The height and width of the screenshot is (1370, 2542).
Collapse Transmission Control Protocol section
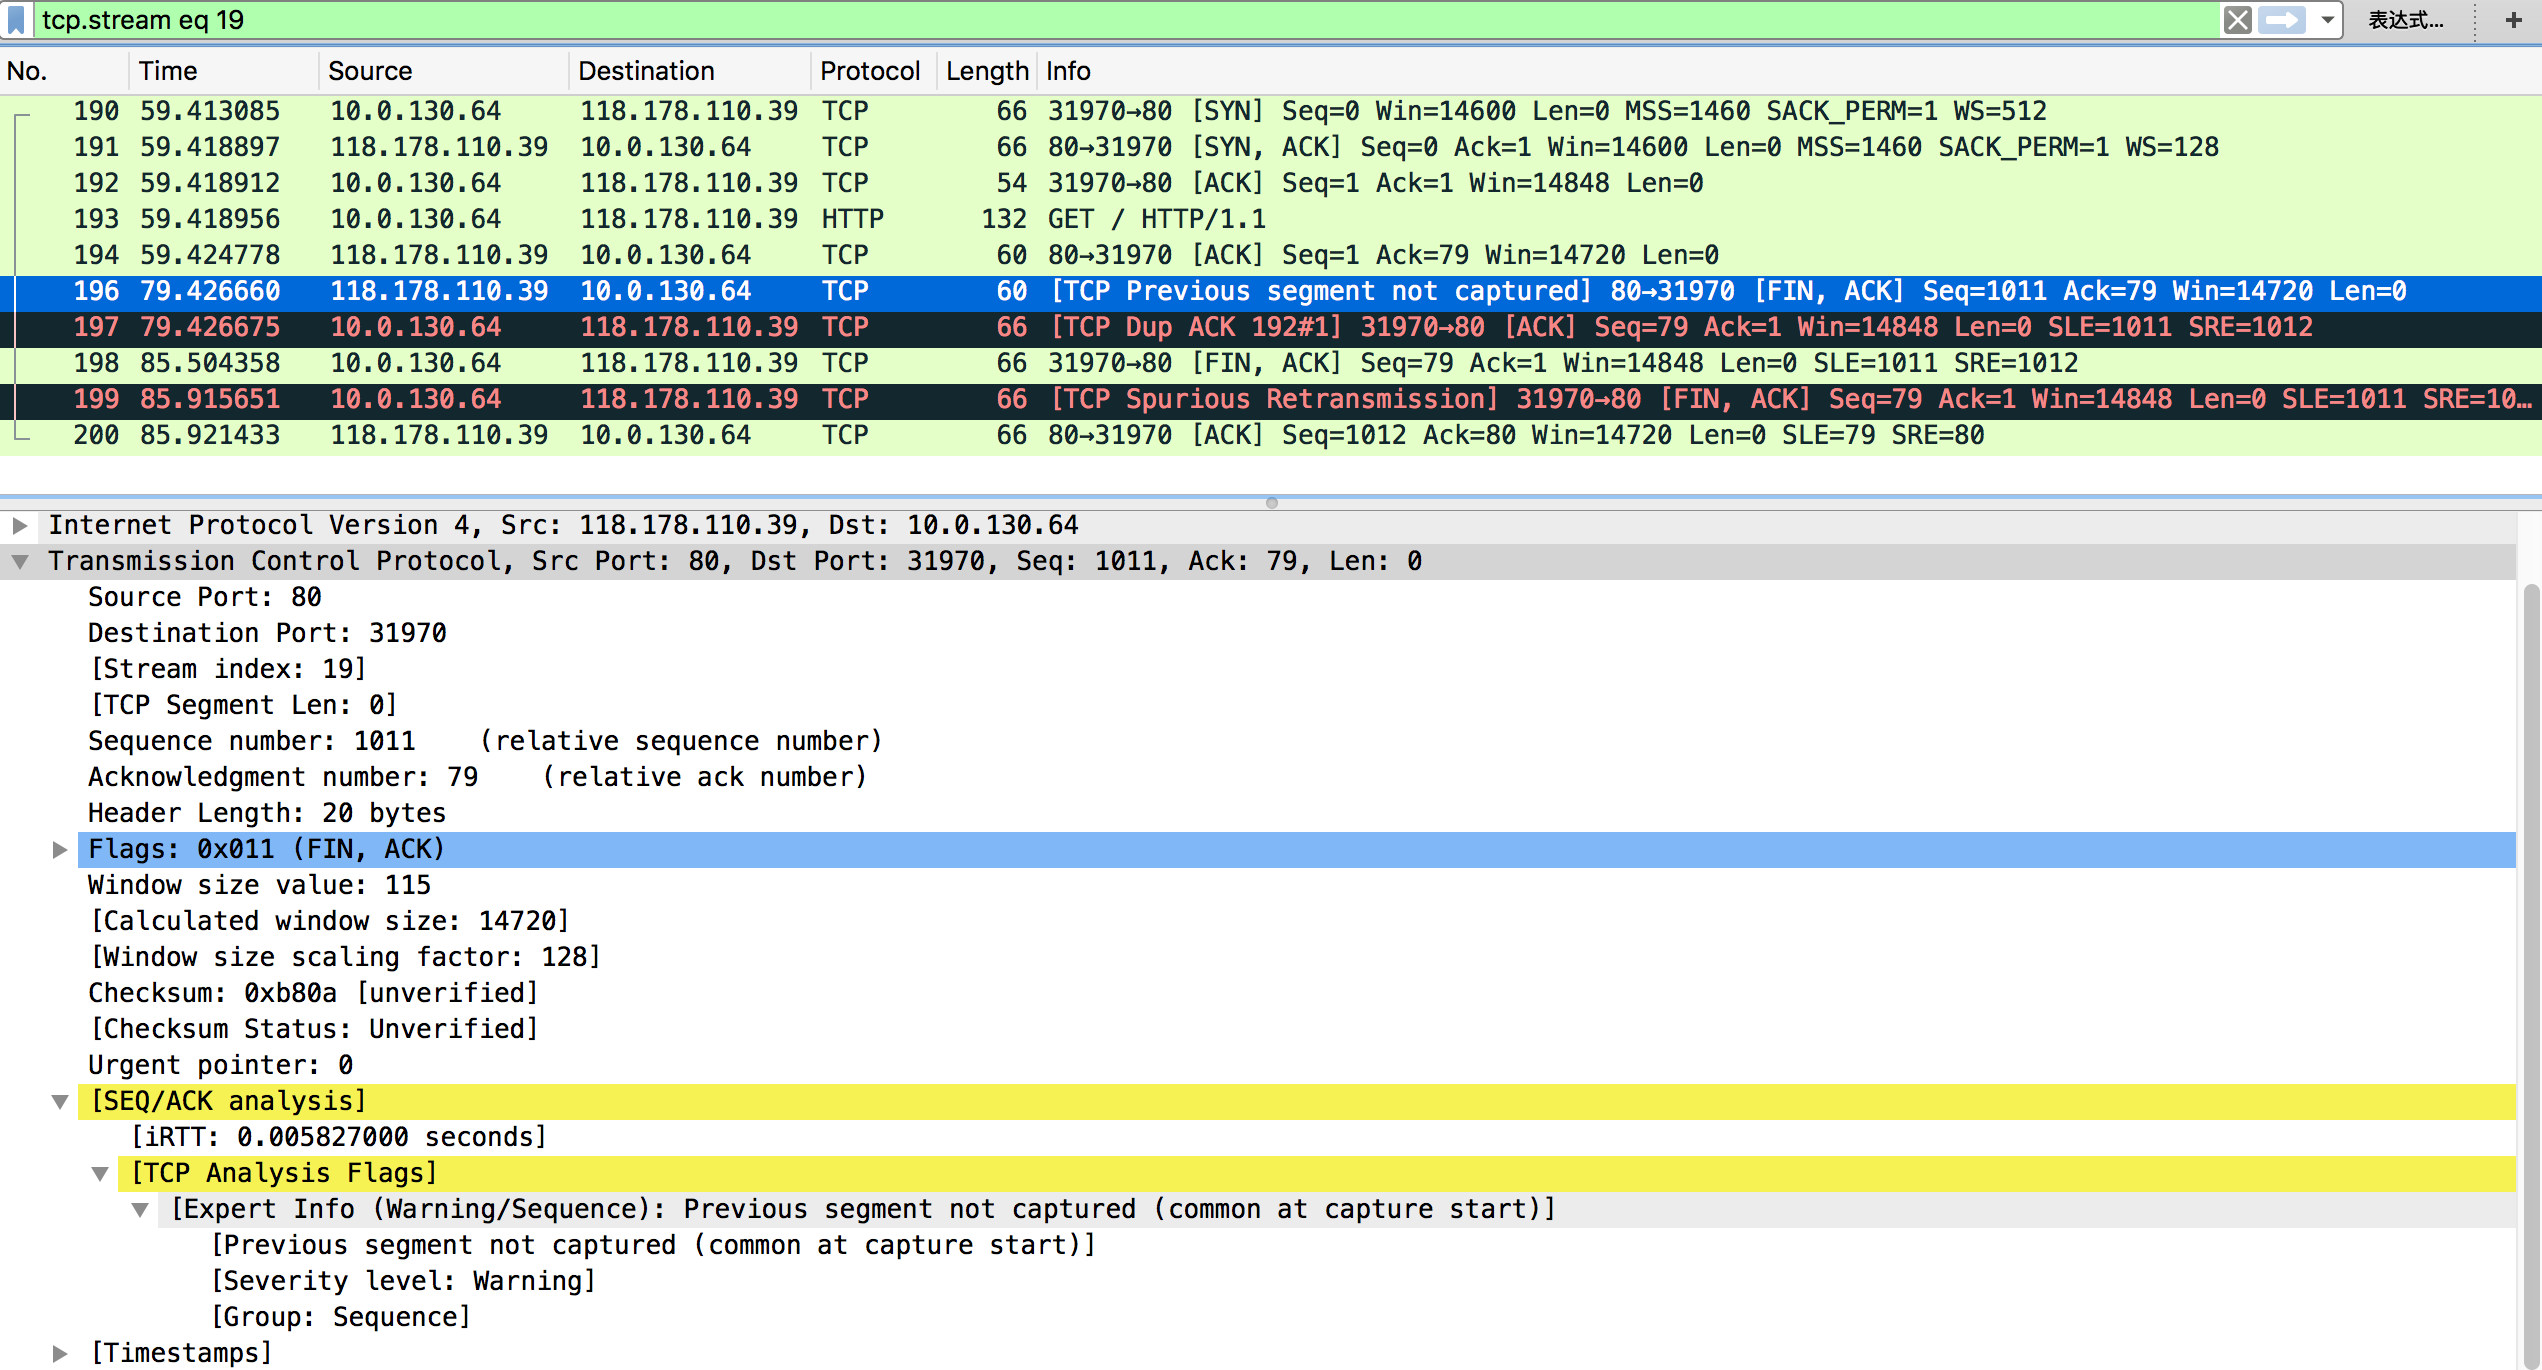(x=20, y=562)
